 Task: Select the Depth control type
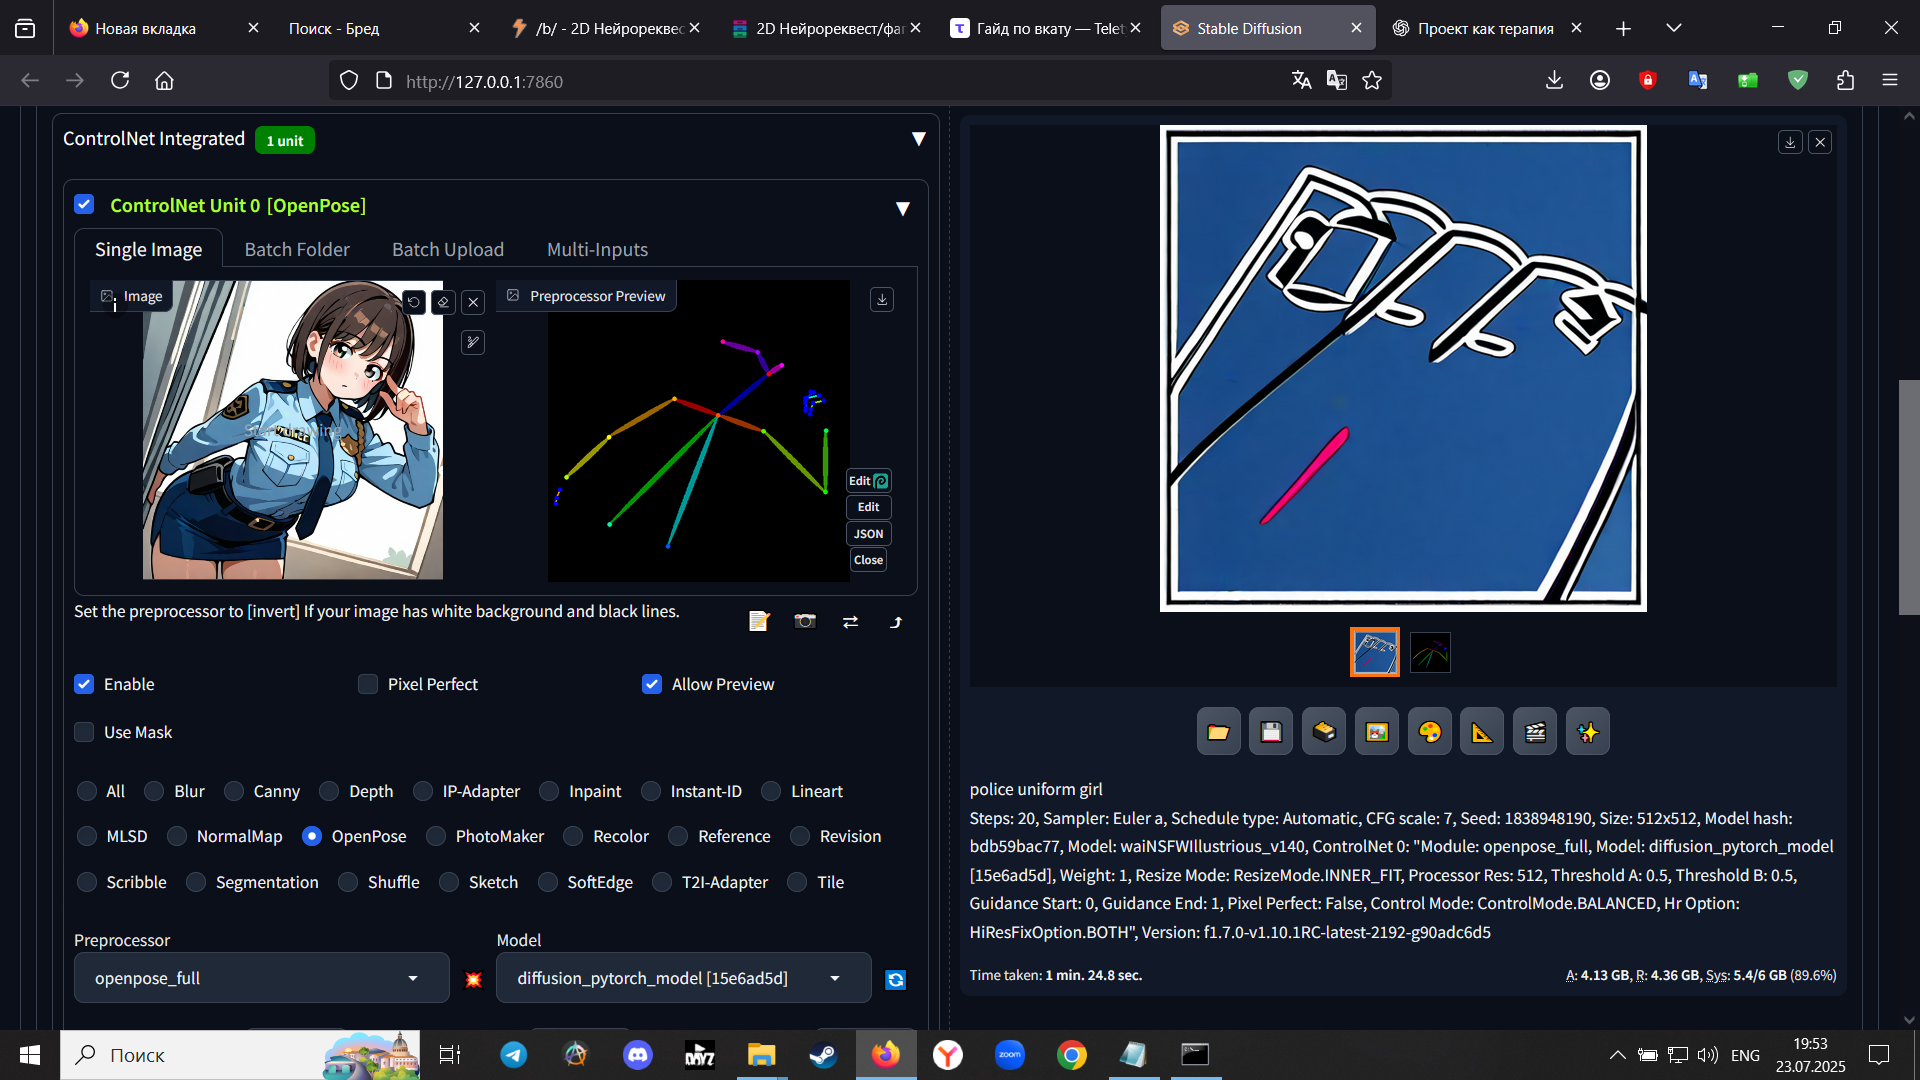point(329,791)
